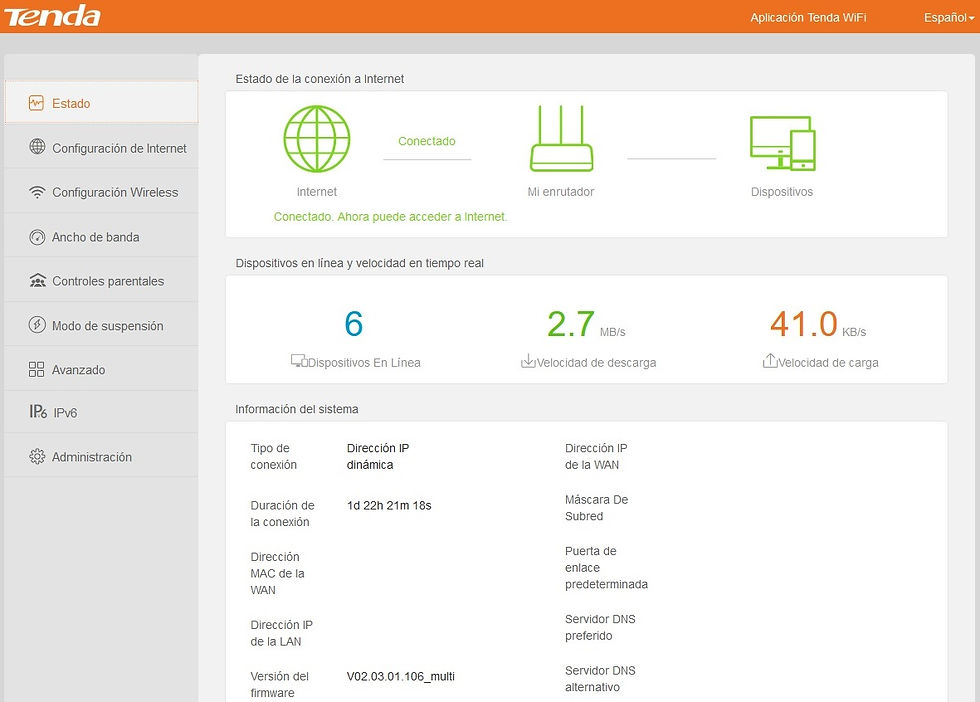Click the Tipo de conexión label
Screen dimensions: 980x702
pyautogui.click(x=274, y=456)
